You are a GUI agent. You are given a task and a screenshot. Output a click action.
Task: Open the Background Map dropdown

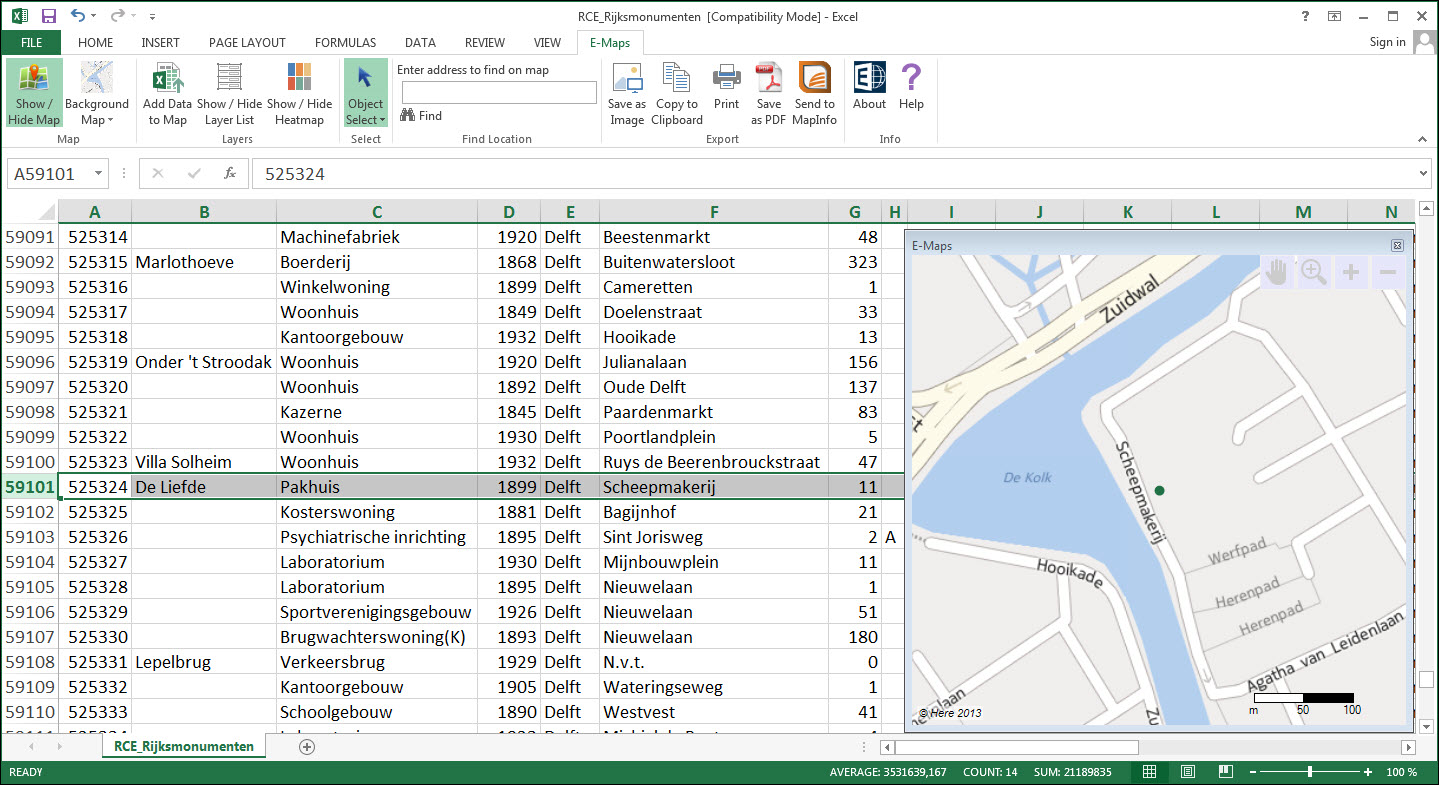97,94
